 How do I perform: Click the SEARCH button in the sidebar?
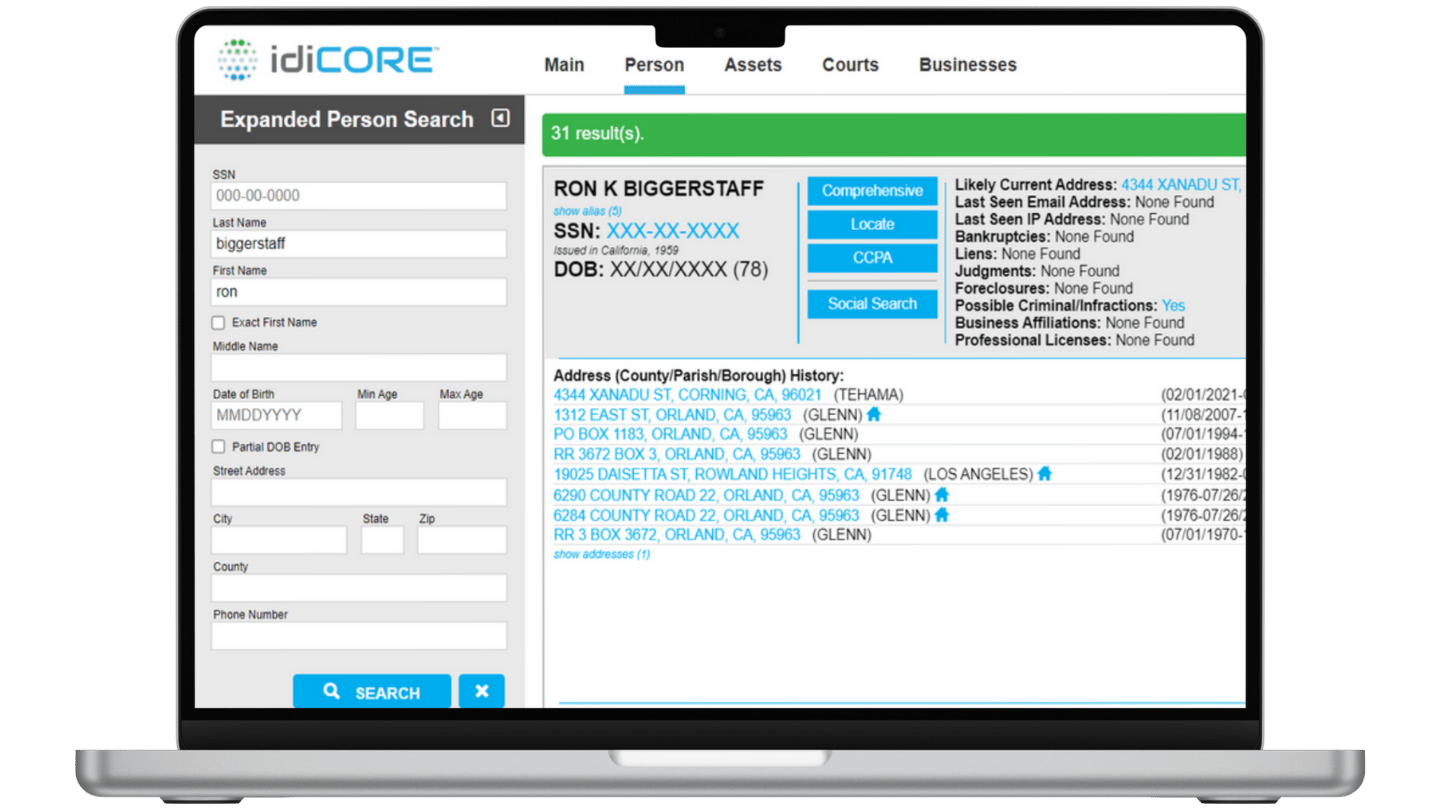click(x=372, y=691)
